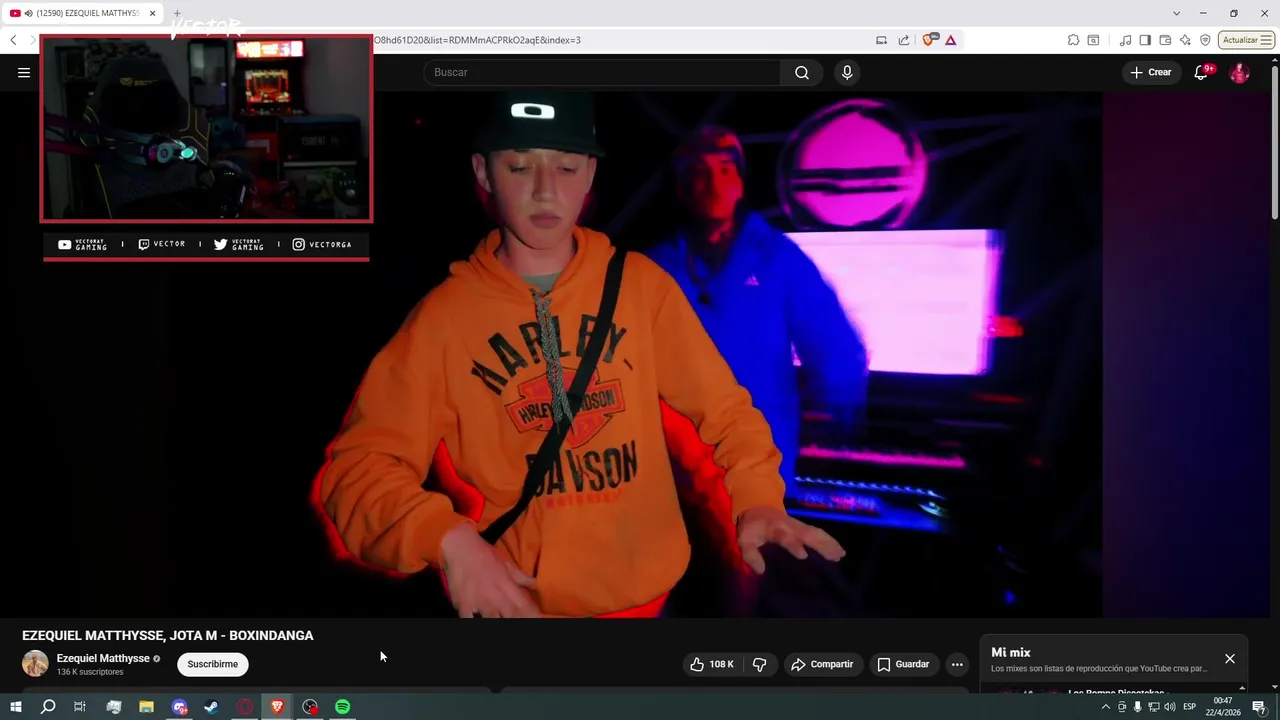Click the YouTube search magnifier button
Image resolution: width=1280 pixels, height=720 pixels.
(x=801, y=72)
